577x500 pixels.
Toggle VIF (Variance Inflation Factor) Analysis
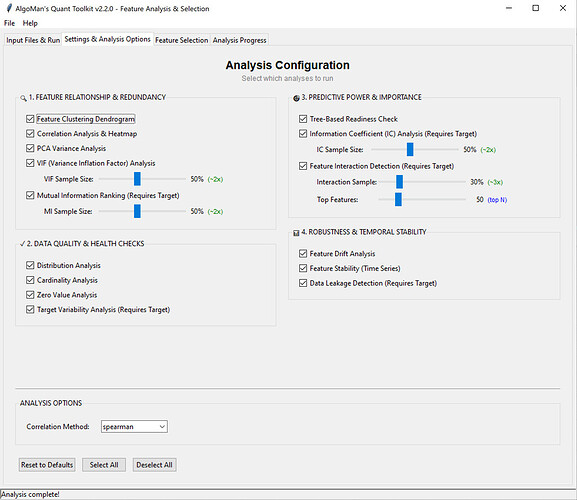[x=30, y=163]
